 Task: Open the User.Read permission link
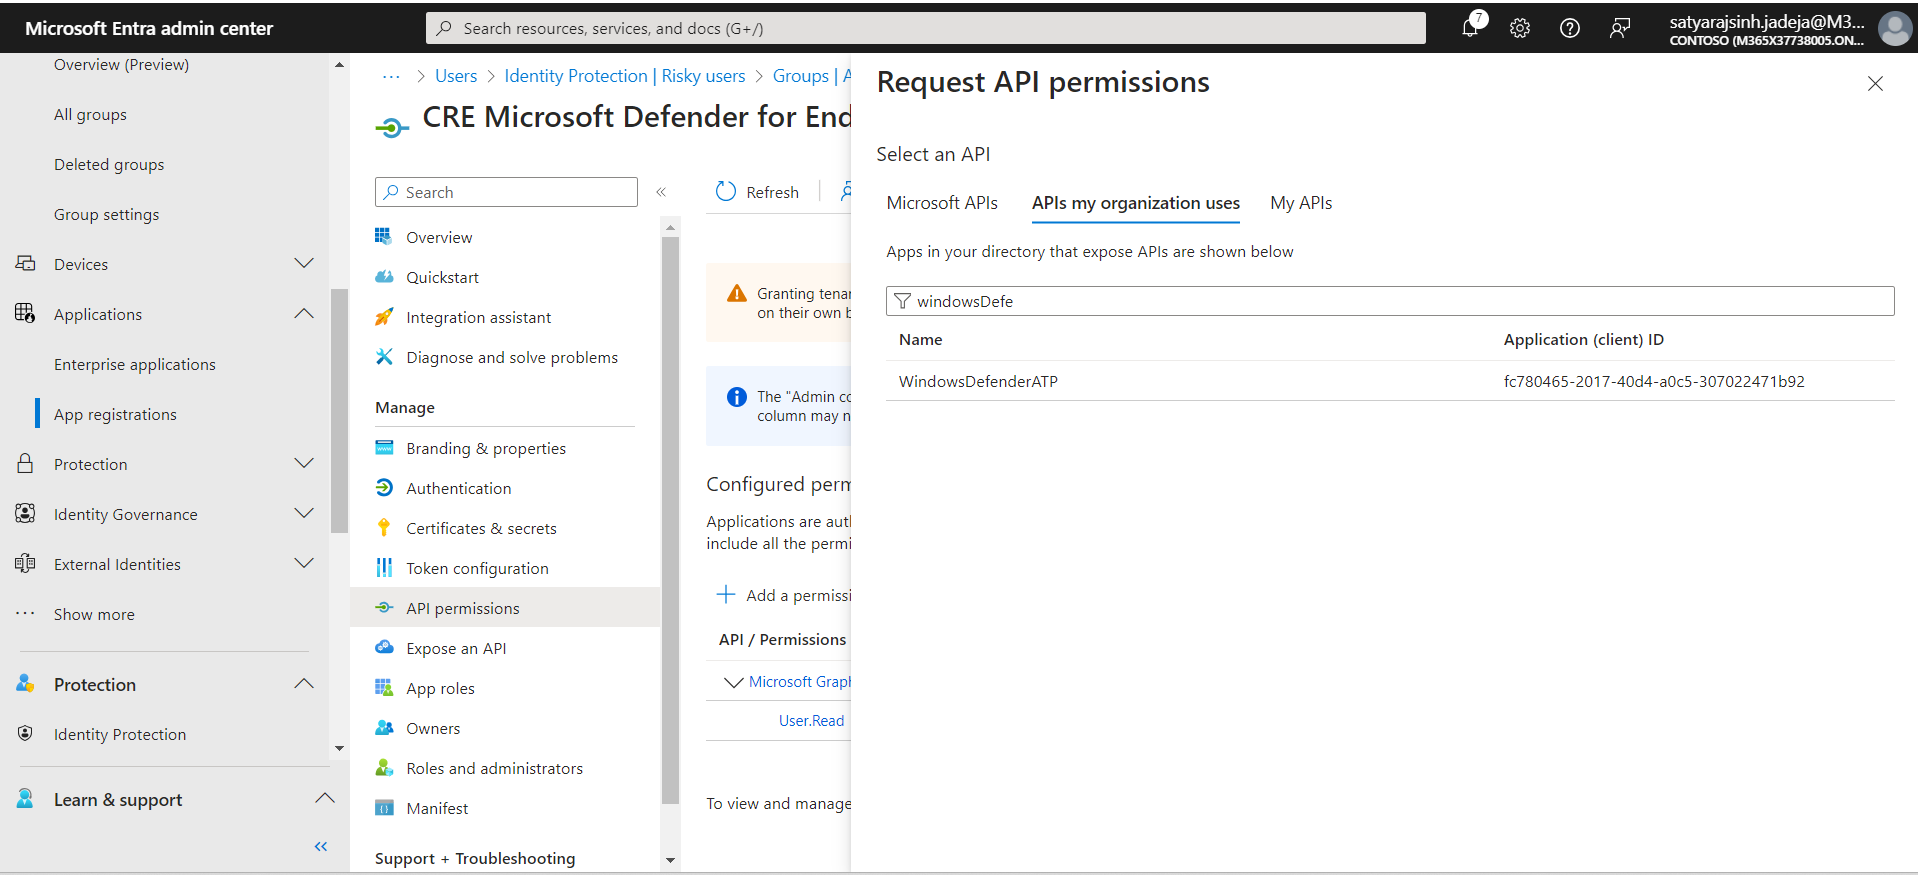[811, 721]
